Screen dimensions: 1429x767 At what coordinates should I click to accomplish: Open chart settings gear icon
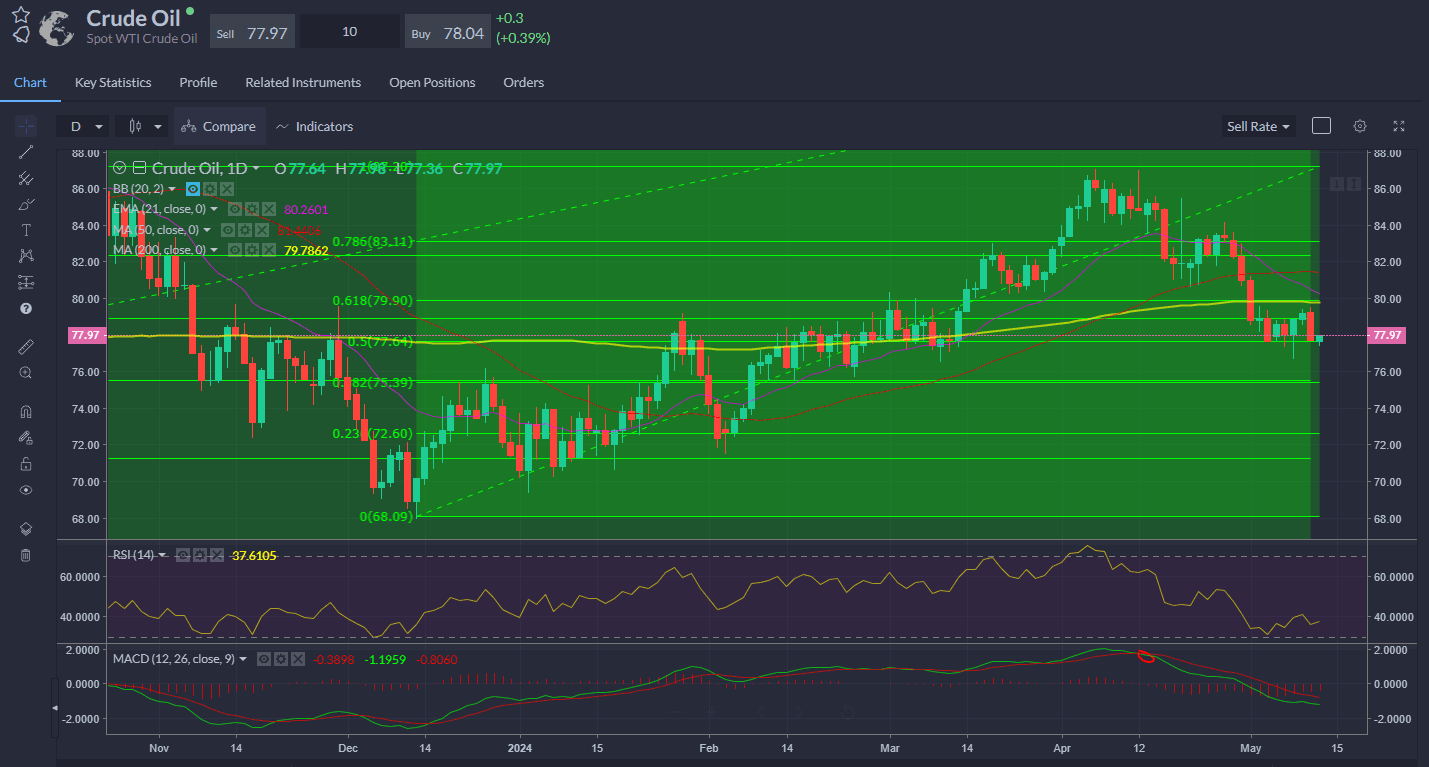1360,126
